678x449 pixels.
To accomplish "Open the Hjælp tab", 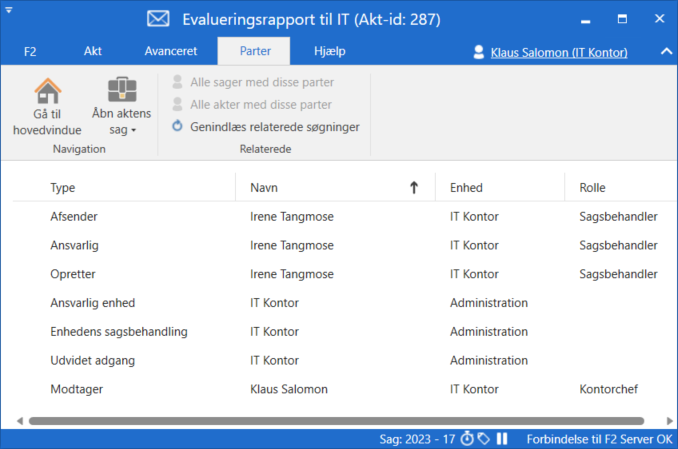I will (x=330, y=51).
